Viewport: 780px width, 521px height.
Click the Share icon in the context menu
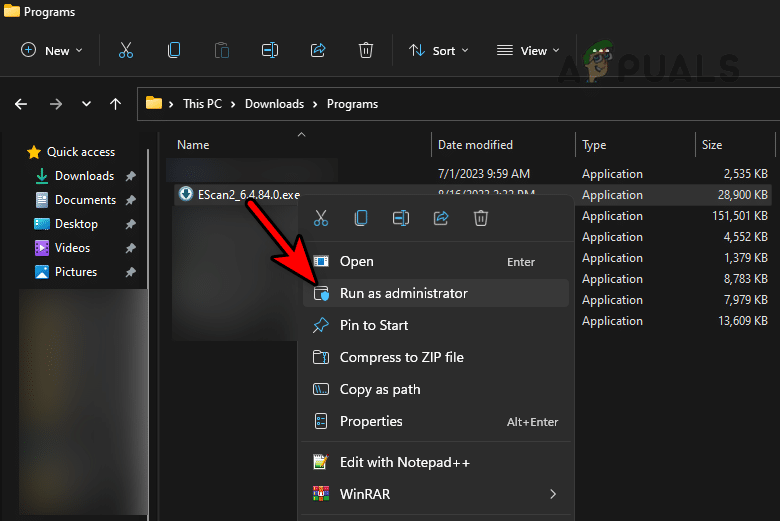441,217
